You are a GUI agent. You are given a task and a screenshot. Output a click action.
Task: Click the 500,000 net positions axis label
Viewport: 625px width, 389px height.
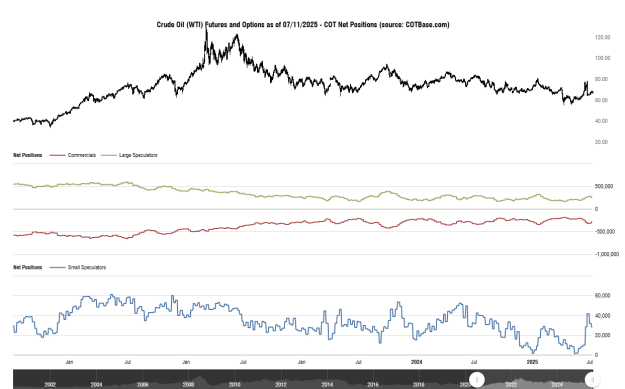[604, 187]
